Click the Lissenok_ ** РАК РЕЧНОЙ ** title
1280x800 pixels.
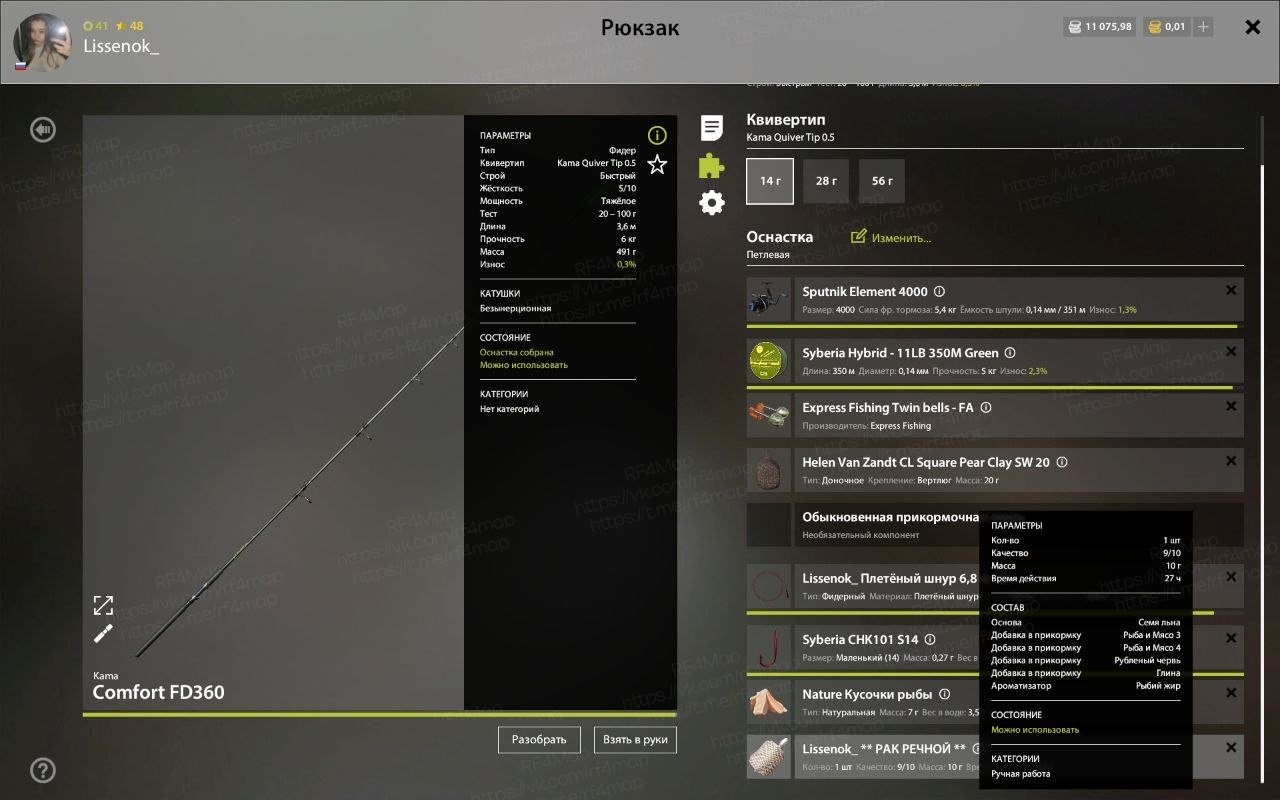click(x=884, y=749)
